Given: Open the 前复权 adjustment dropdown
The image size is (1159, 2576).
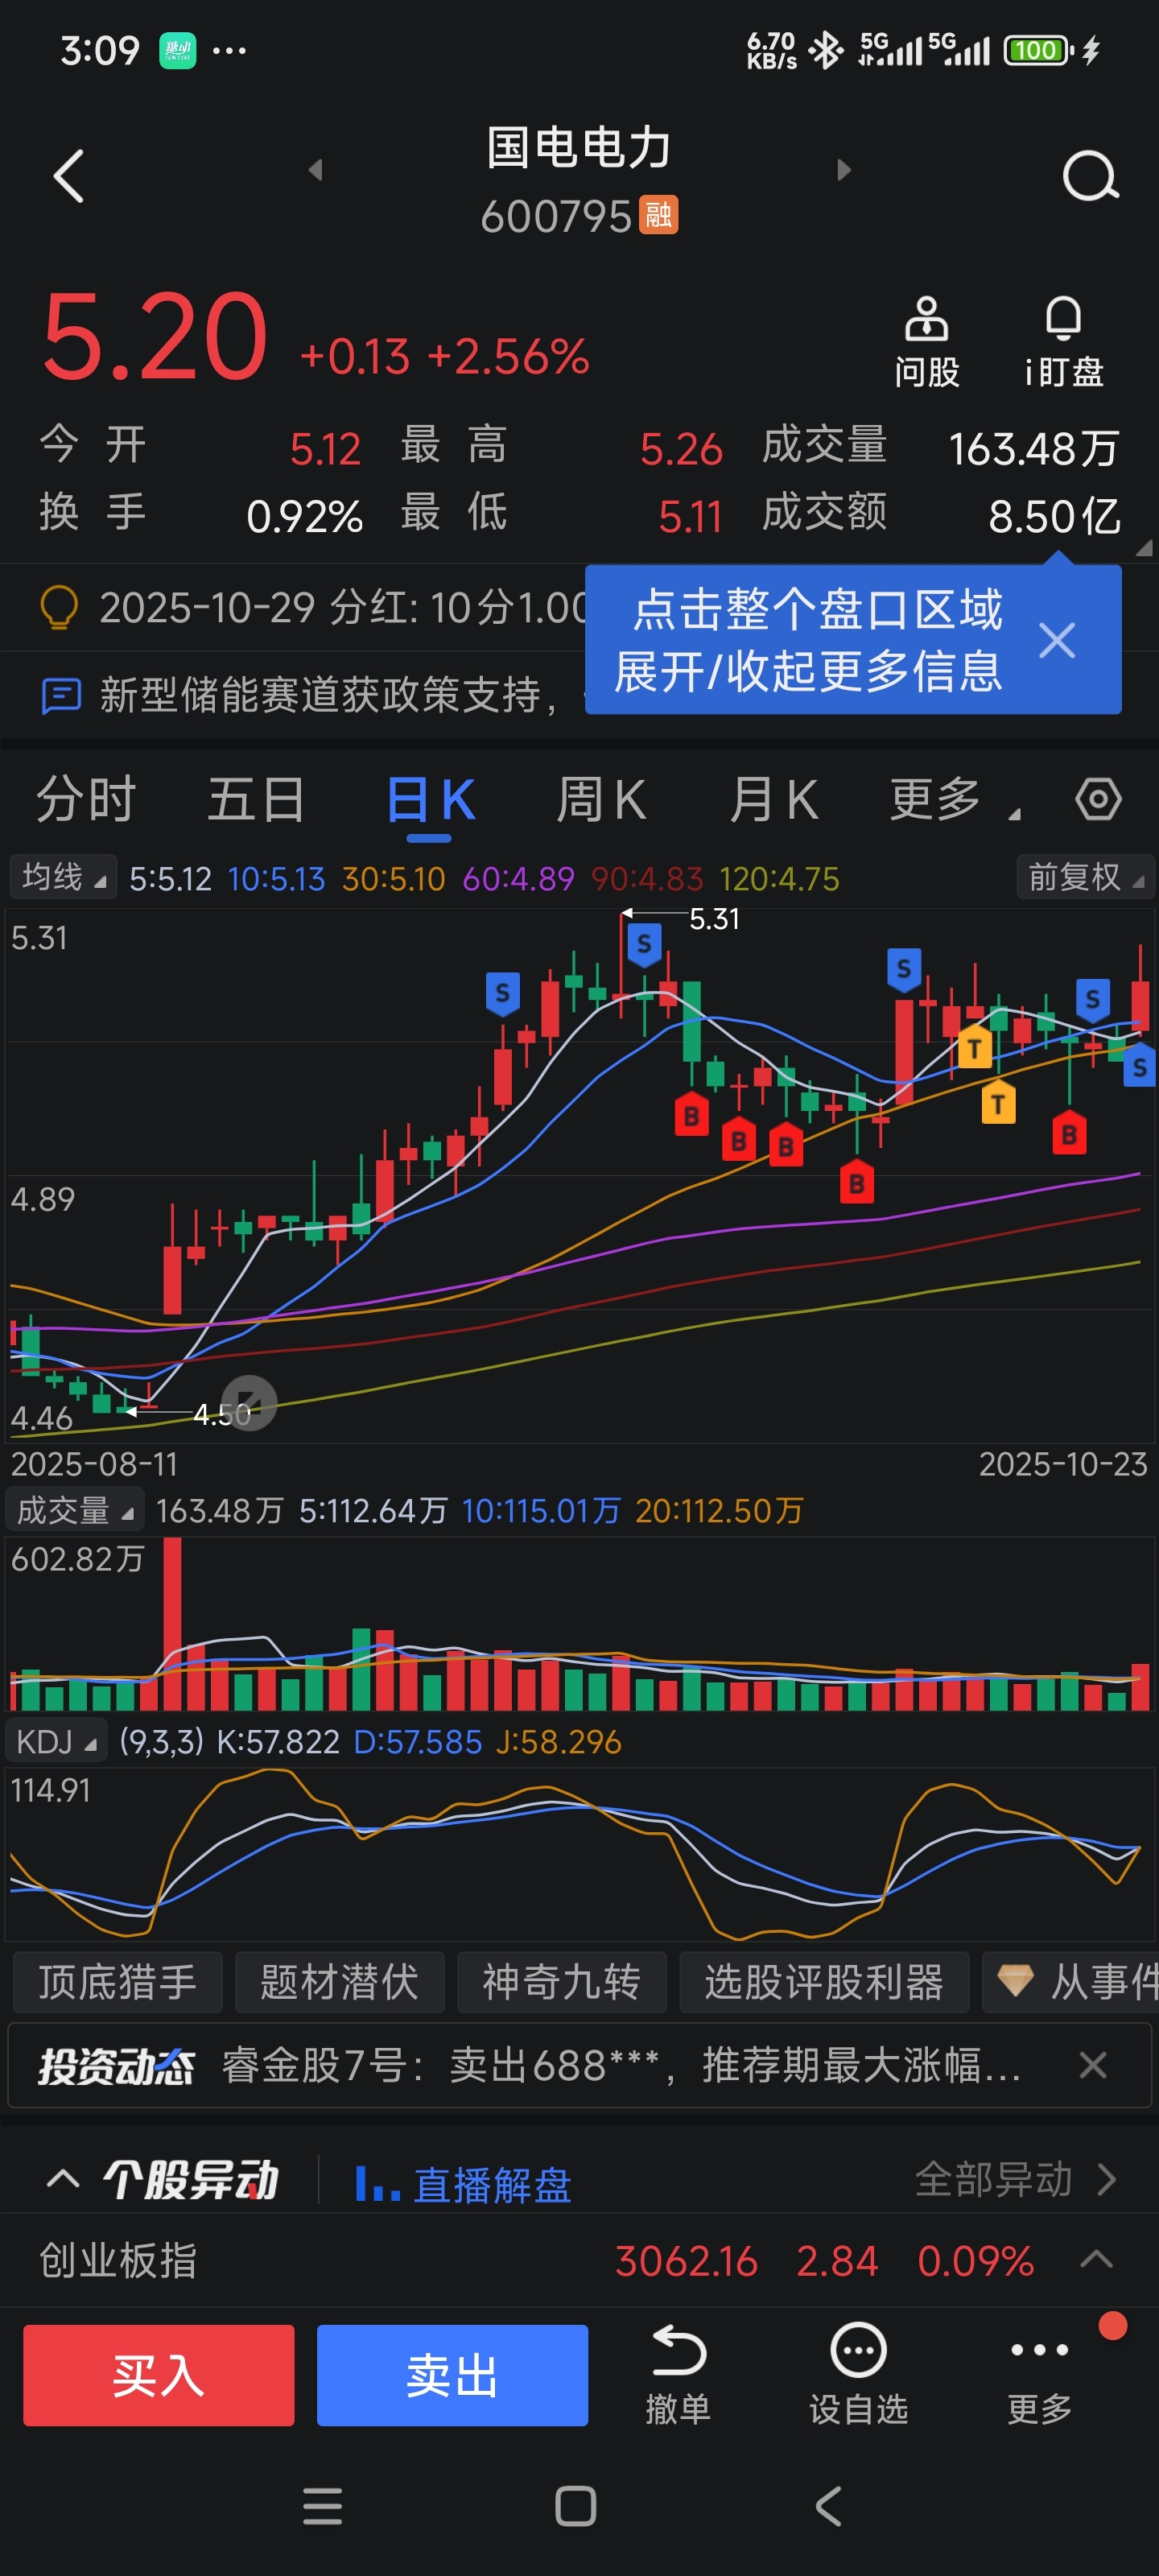Looking at the screenshot, I should (x=1086, y=877).
